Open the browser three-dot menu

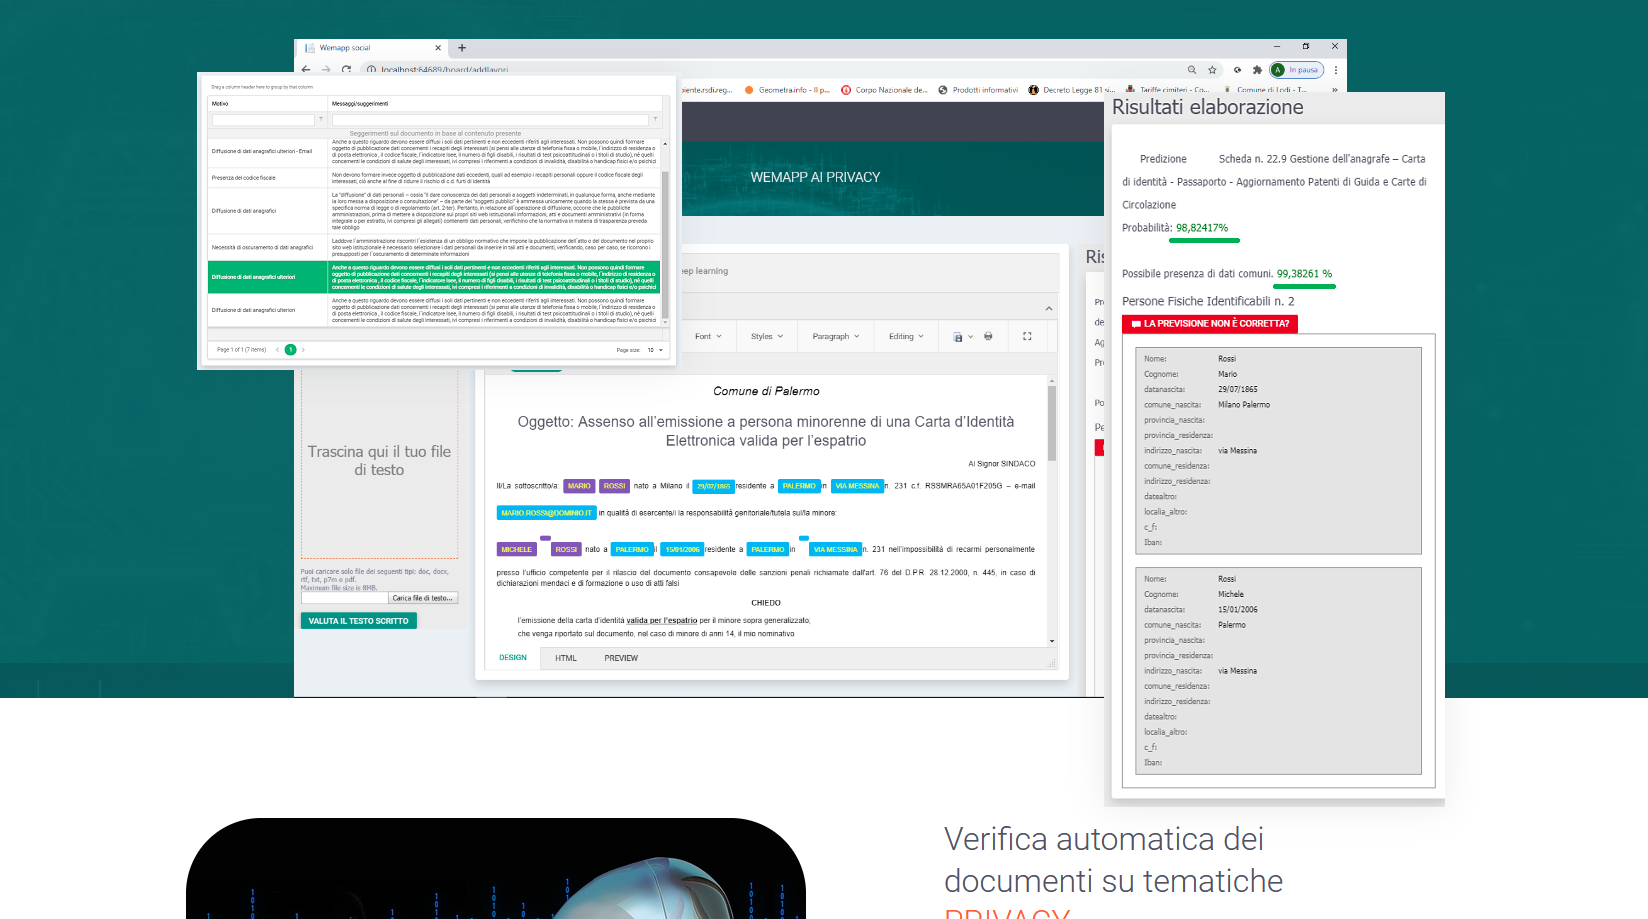pyautogui.click(x=1336, y=70)
